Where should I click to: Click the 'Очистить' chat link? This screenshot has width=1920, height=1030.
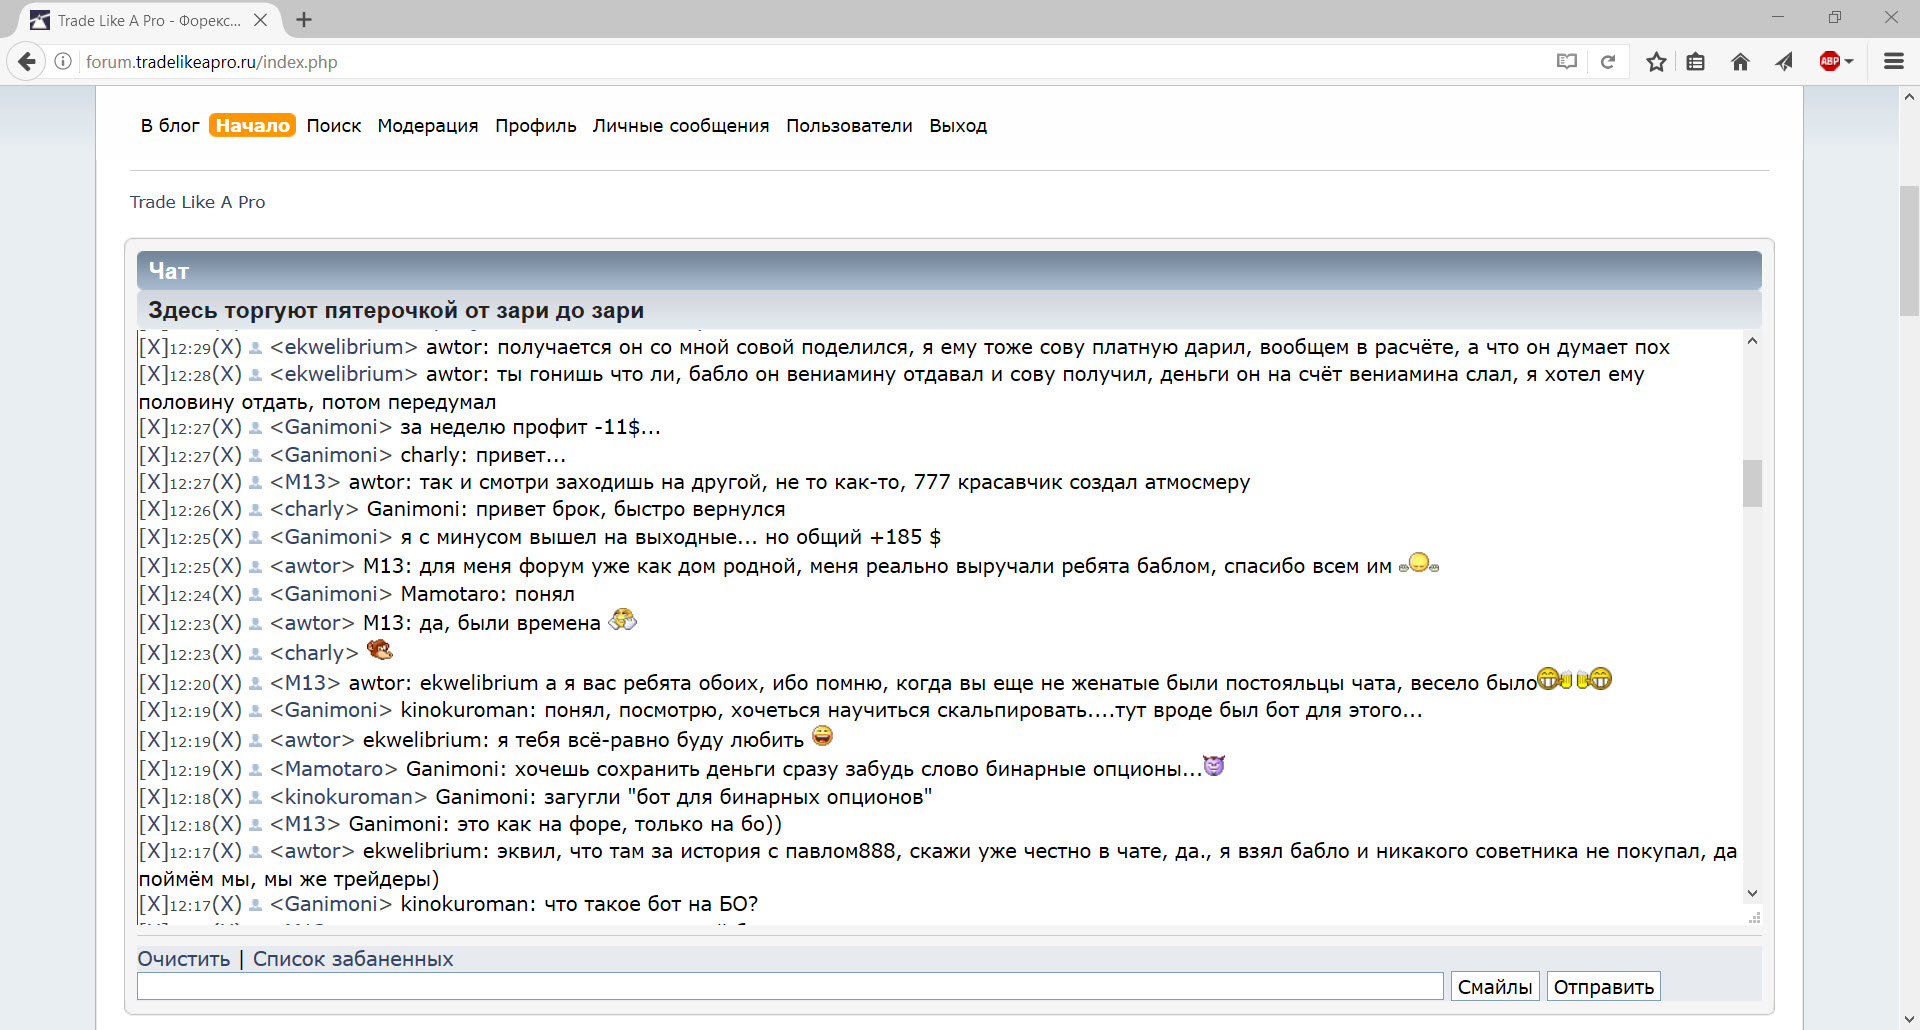(x=184, y=959)
